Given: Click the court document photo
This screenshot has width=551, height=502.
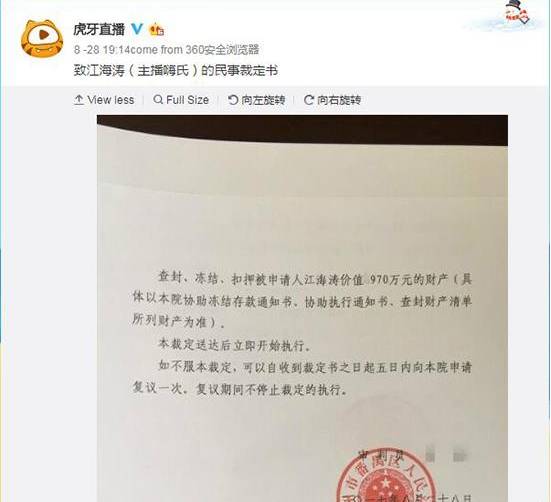Looking at the screenshot, I should pyautogui.click(x=302, y=308).
